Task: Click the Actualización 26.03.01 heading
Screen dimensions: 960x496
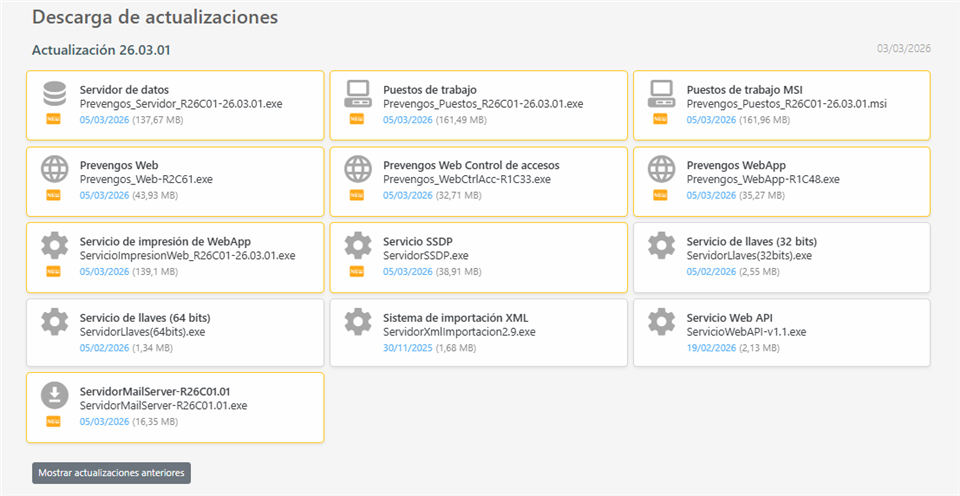Action: 93,50
